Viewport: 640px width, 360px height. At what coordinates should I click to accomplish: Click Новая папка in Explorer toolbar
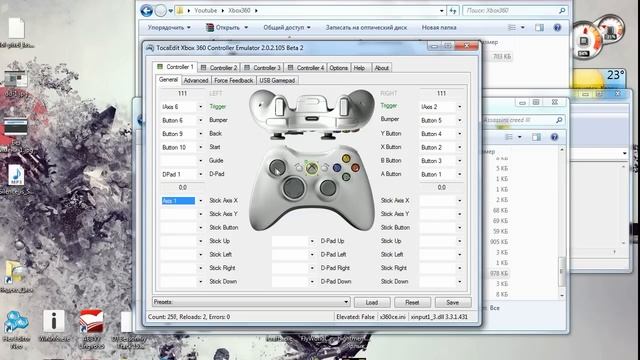click(x=439, y=27)
